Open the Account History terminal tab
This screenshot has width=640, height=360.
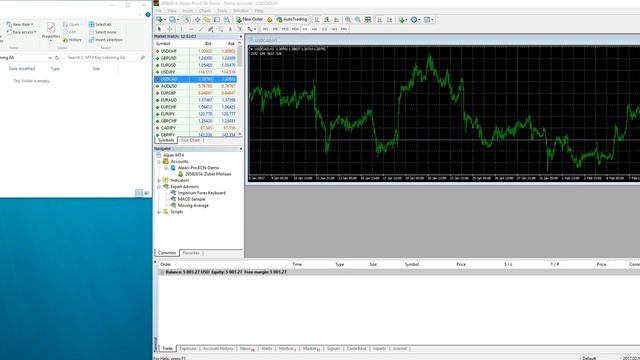(218, 349)
